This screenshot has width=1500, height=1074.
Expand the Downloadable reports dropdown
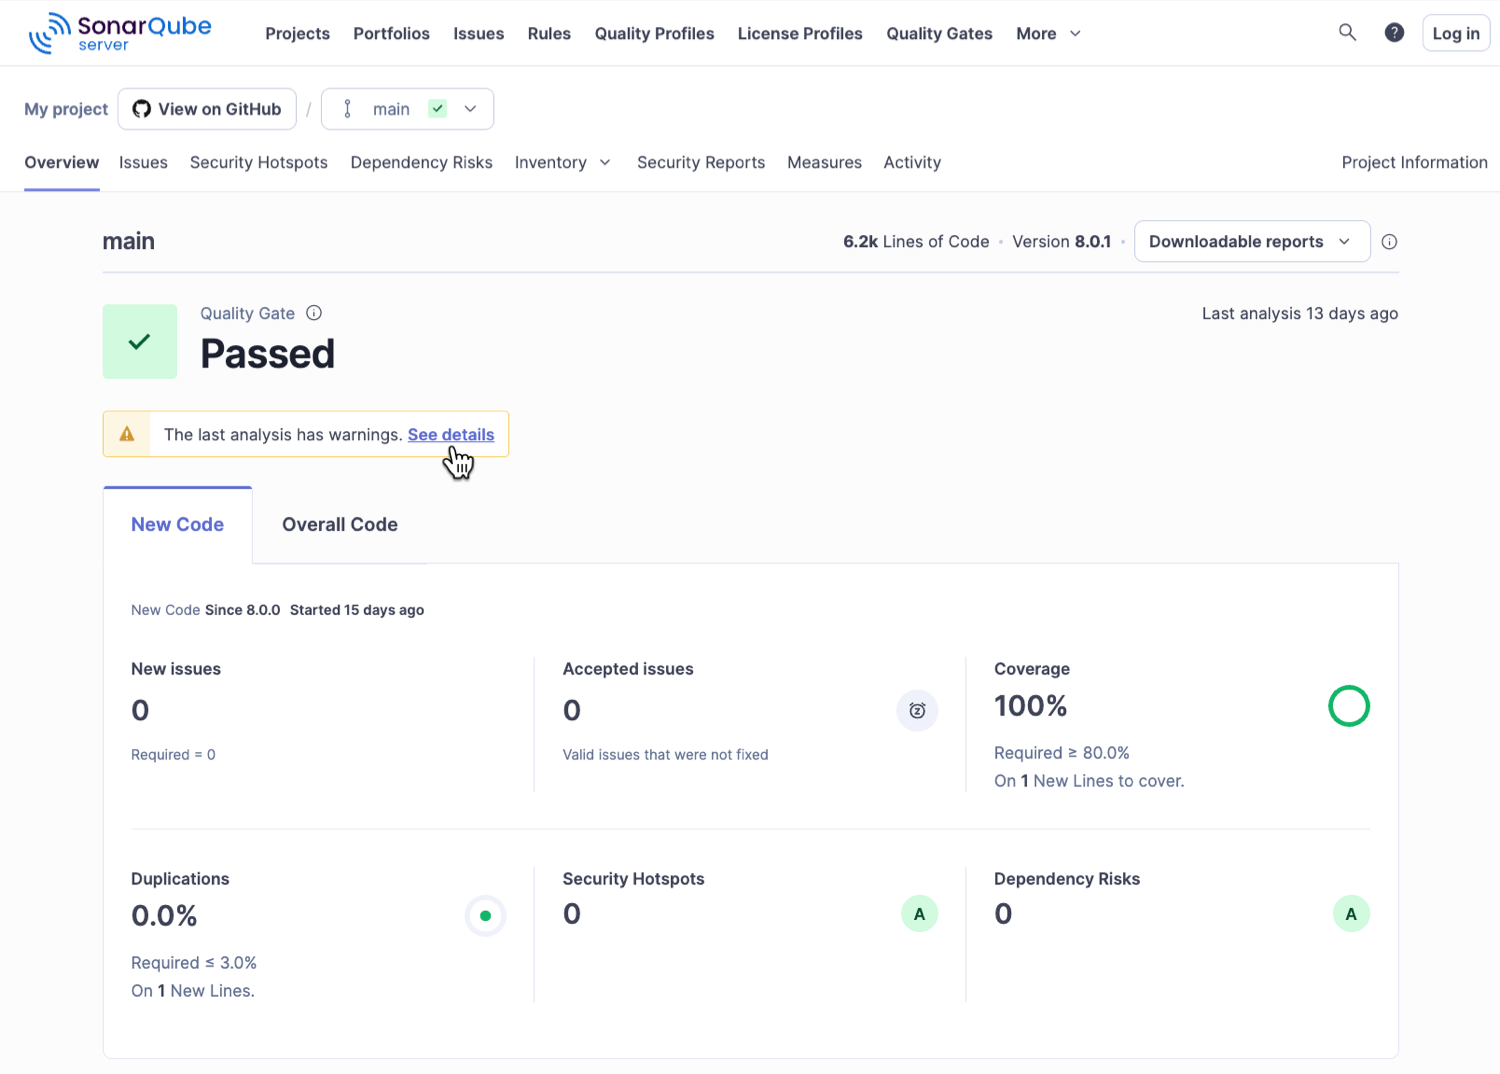coord(1252,241)
